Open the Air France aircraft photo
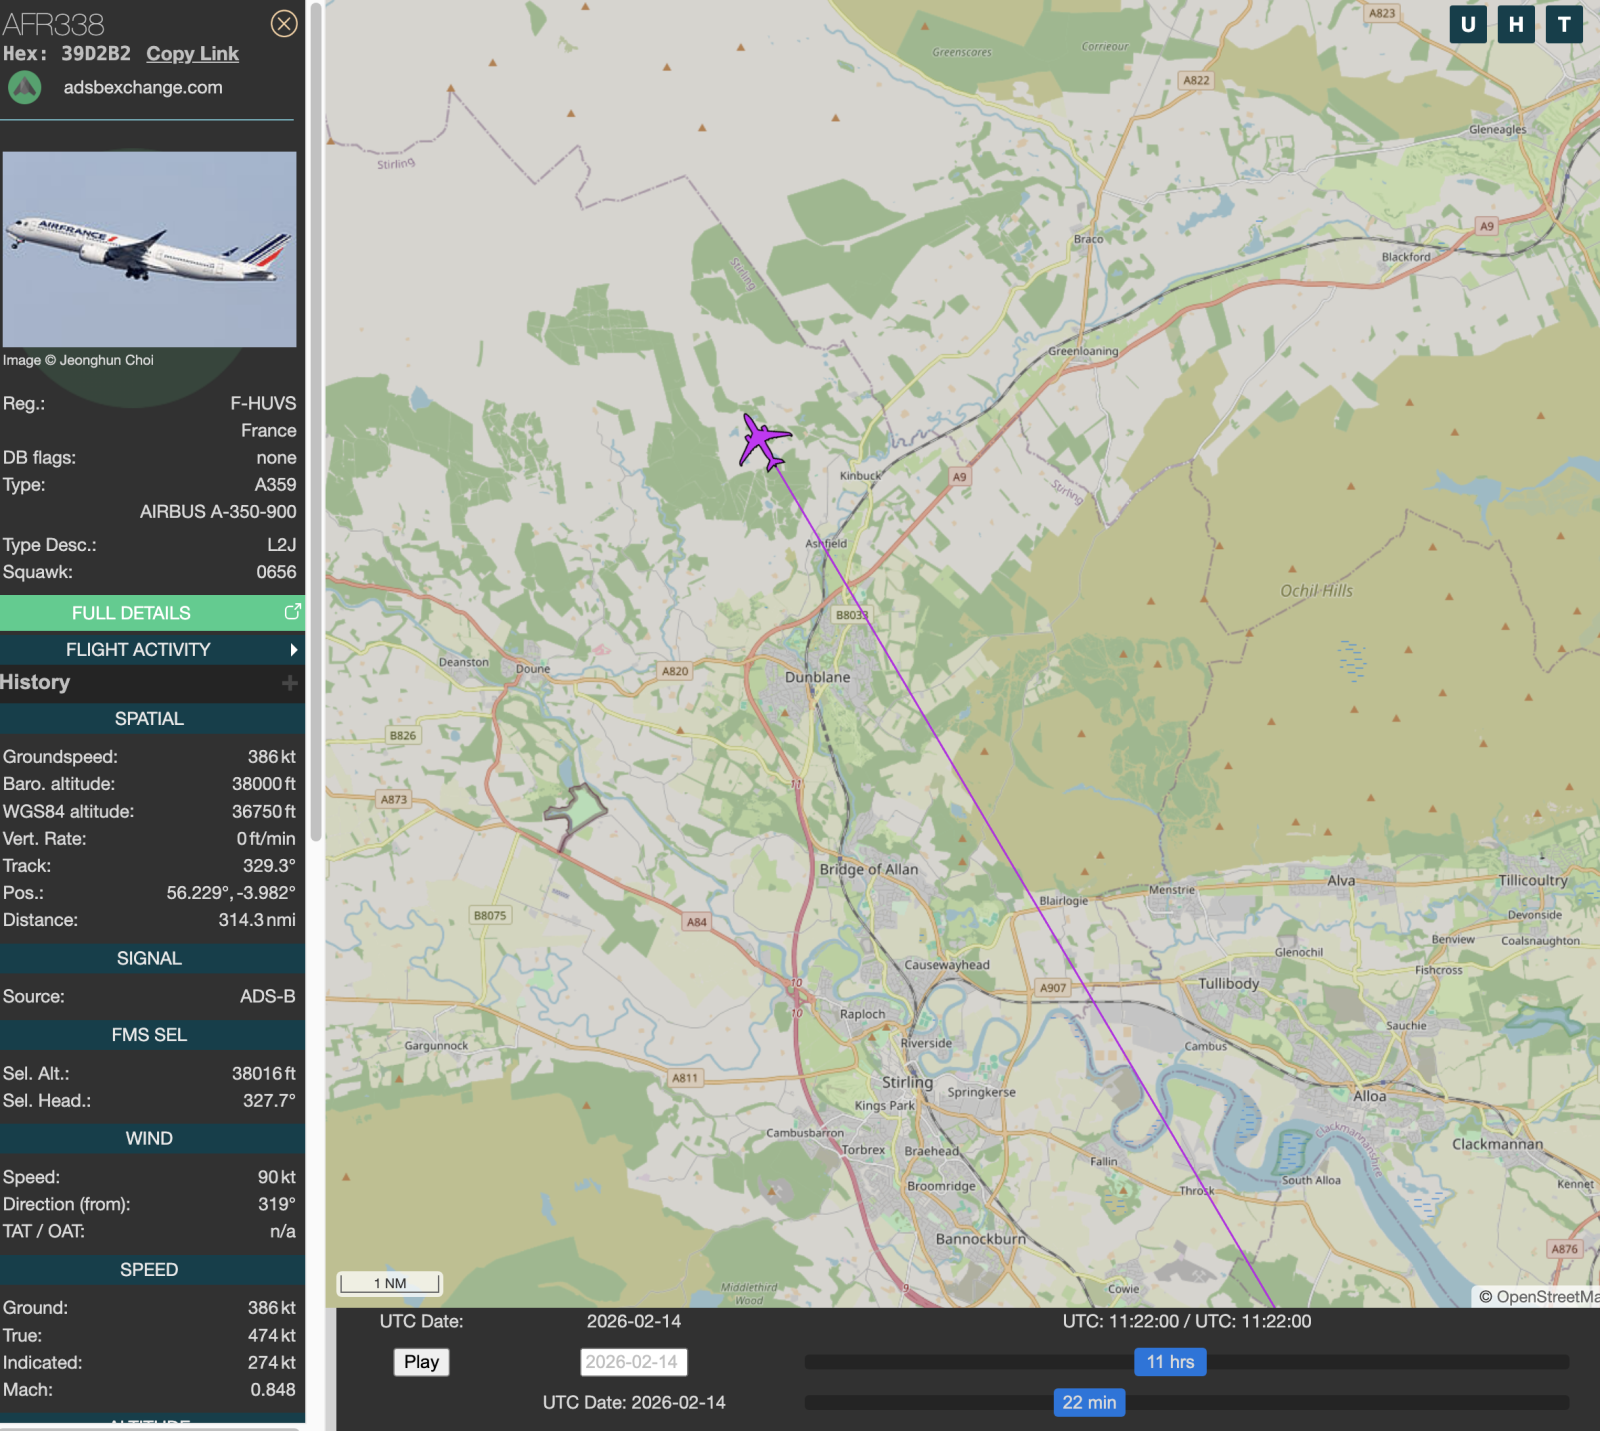The image size is (1600, 1431). (x=149, y=249)
